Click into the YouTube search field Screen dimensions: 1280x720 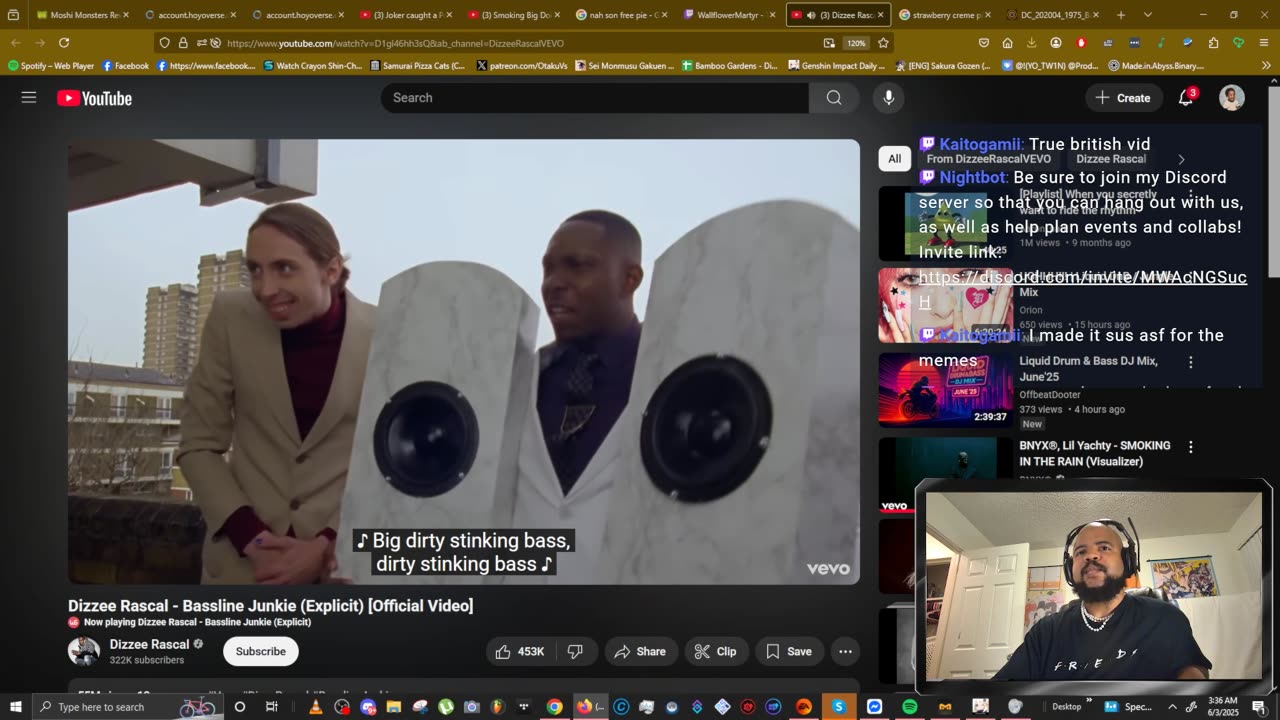click(x=594, y=98)
